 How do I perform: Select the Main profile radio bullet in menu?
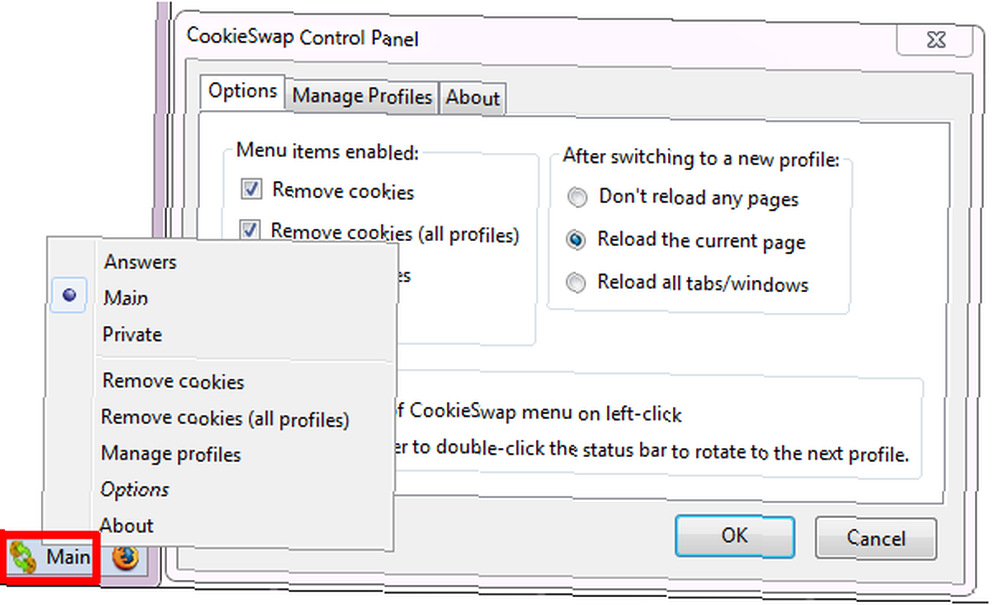[x=69, y=295]
